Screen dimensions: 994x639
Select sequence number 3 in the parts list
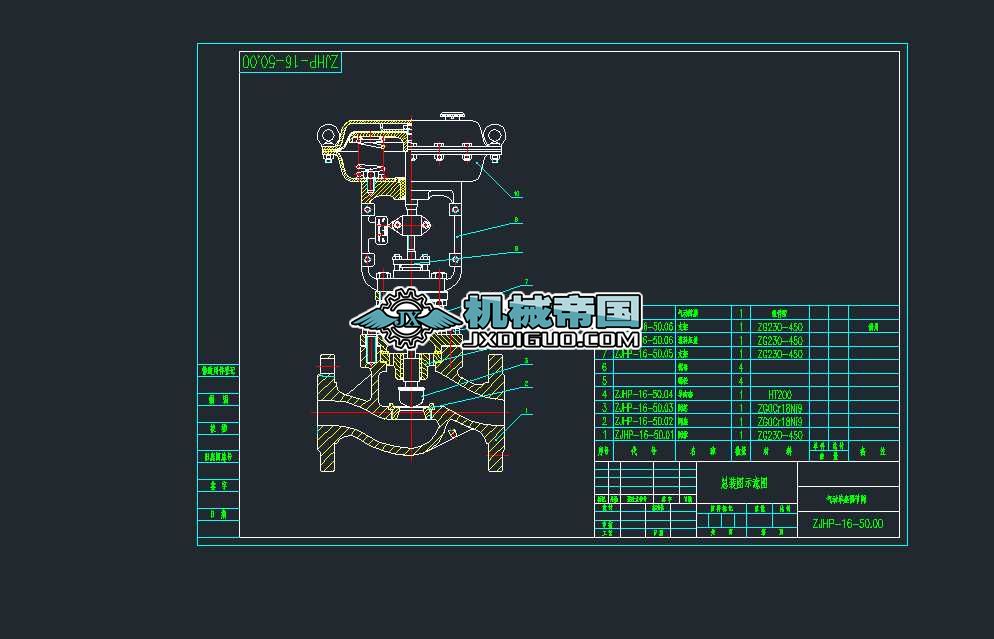click(x=604, y=408)
